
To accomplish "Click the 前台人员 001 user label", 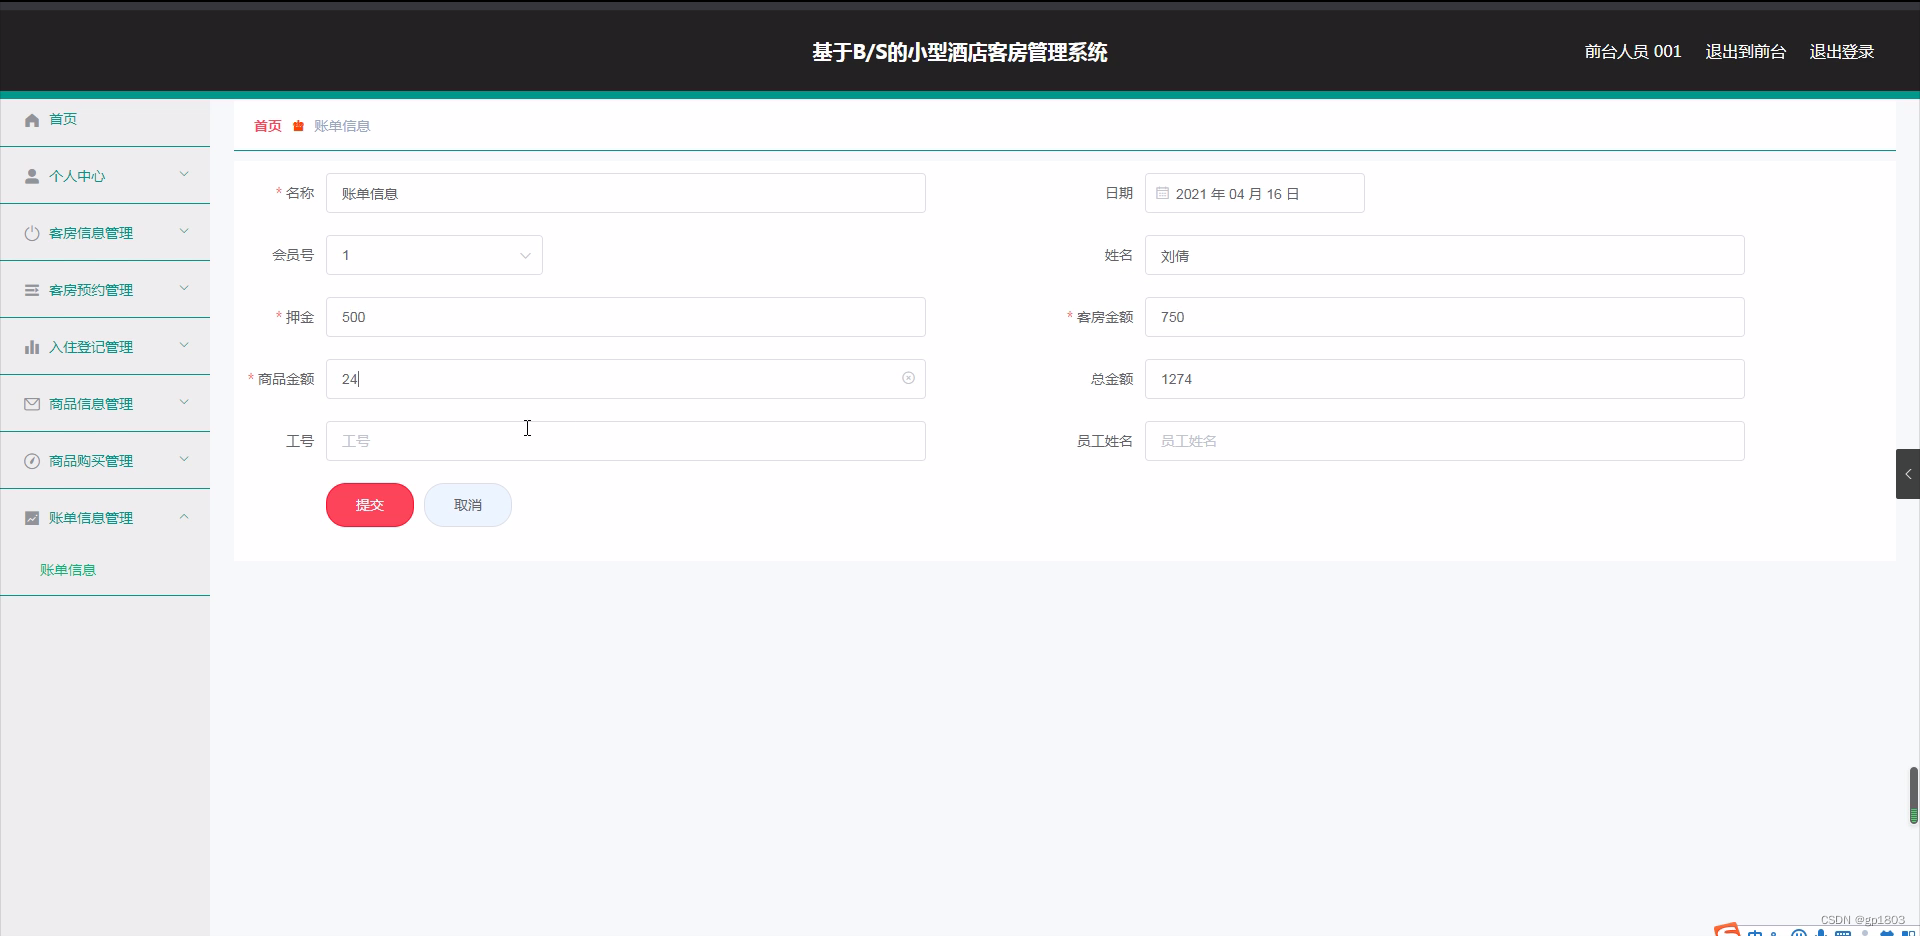I will (1633, 52).
